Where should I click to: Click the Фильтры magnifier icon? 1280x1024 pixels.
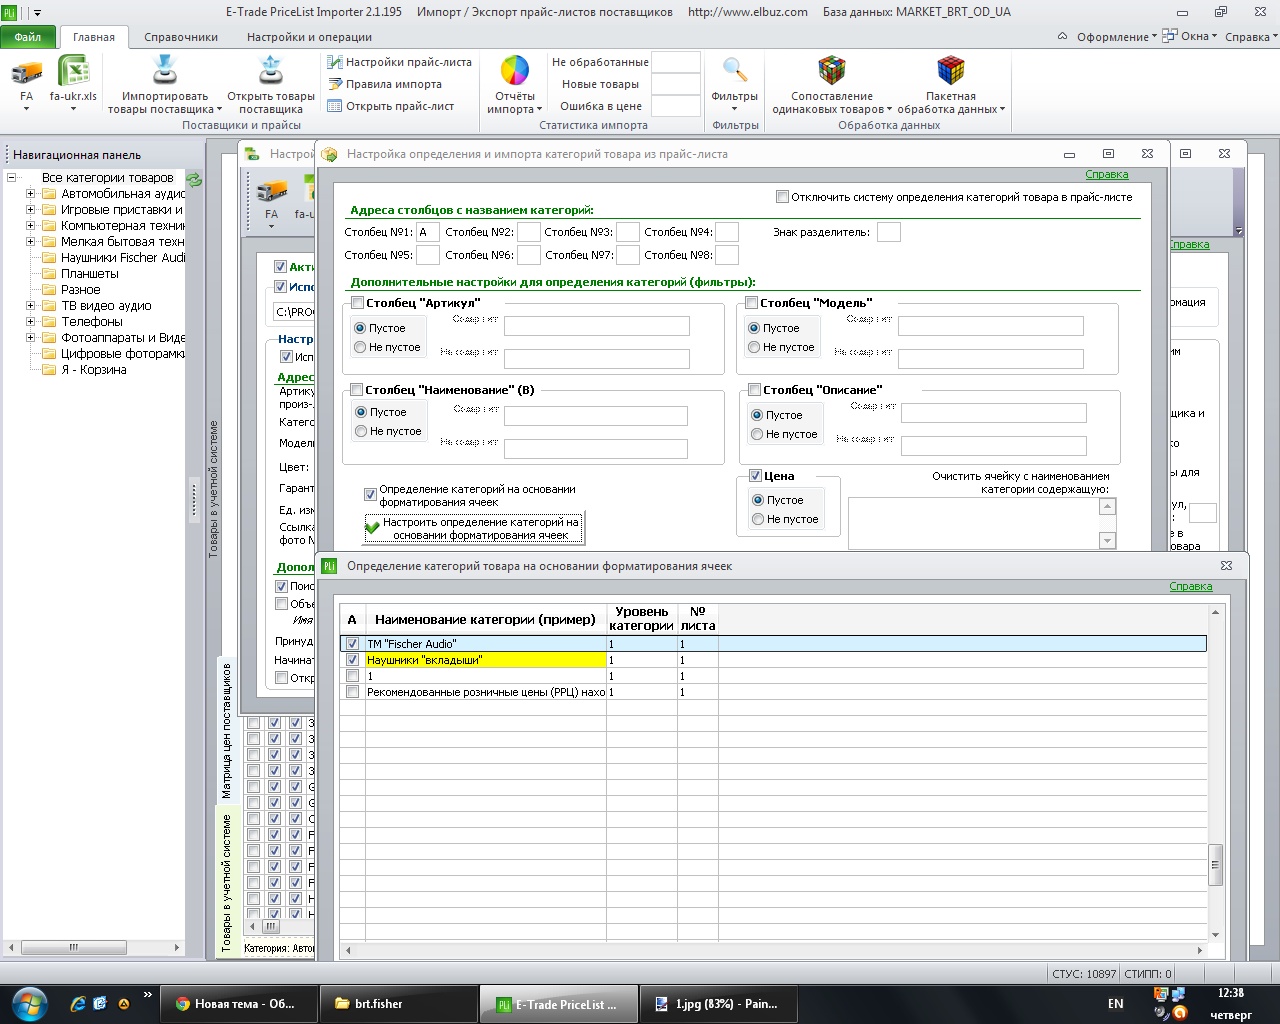pos(735,70)
